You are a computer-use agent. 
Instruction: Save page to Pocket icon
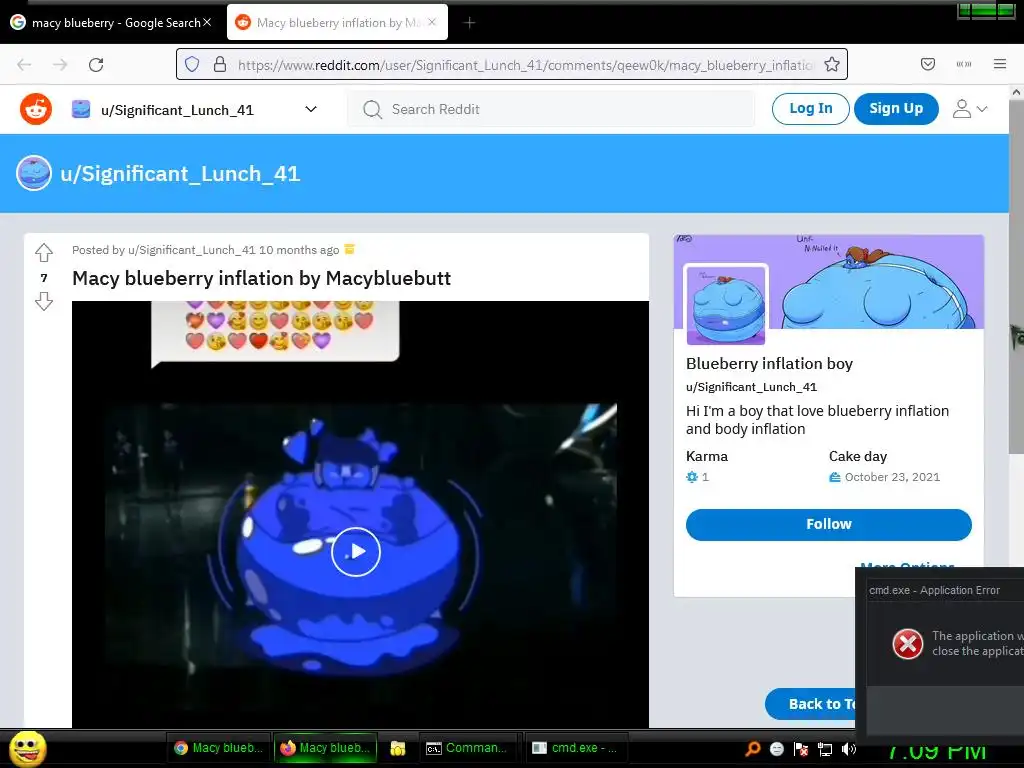(x=927, y=64)
